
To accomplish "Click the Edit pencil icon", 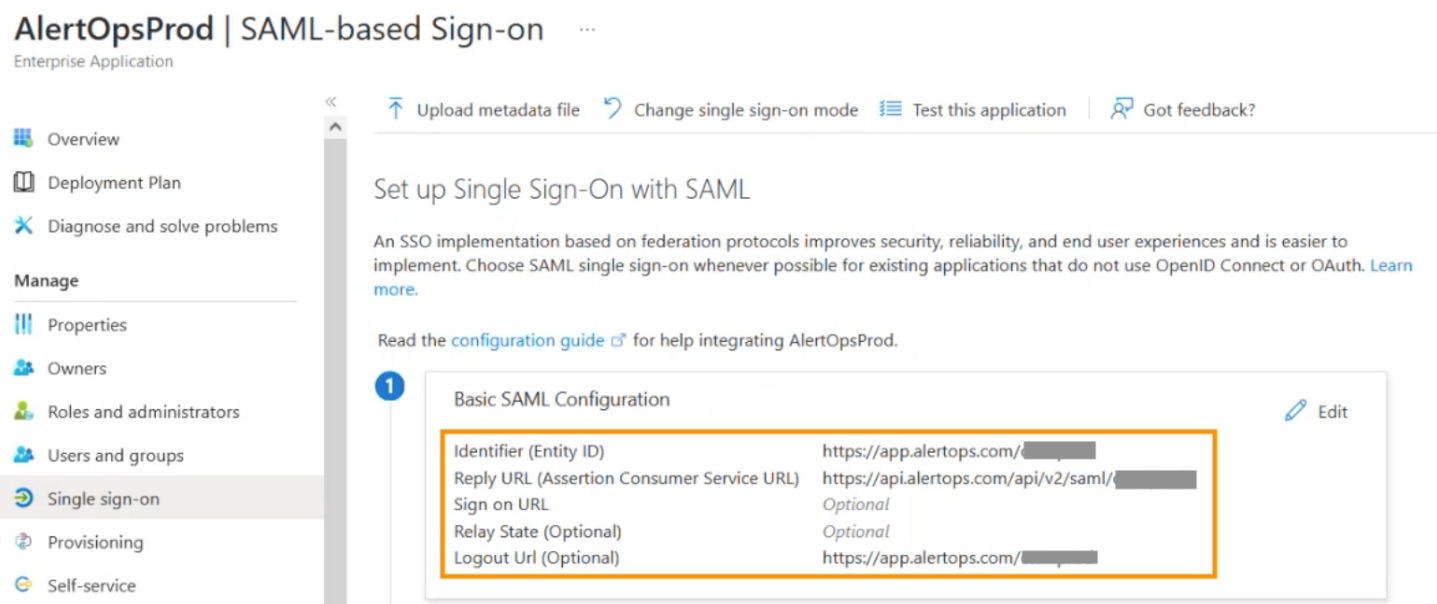I will pos(1296,411).
